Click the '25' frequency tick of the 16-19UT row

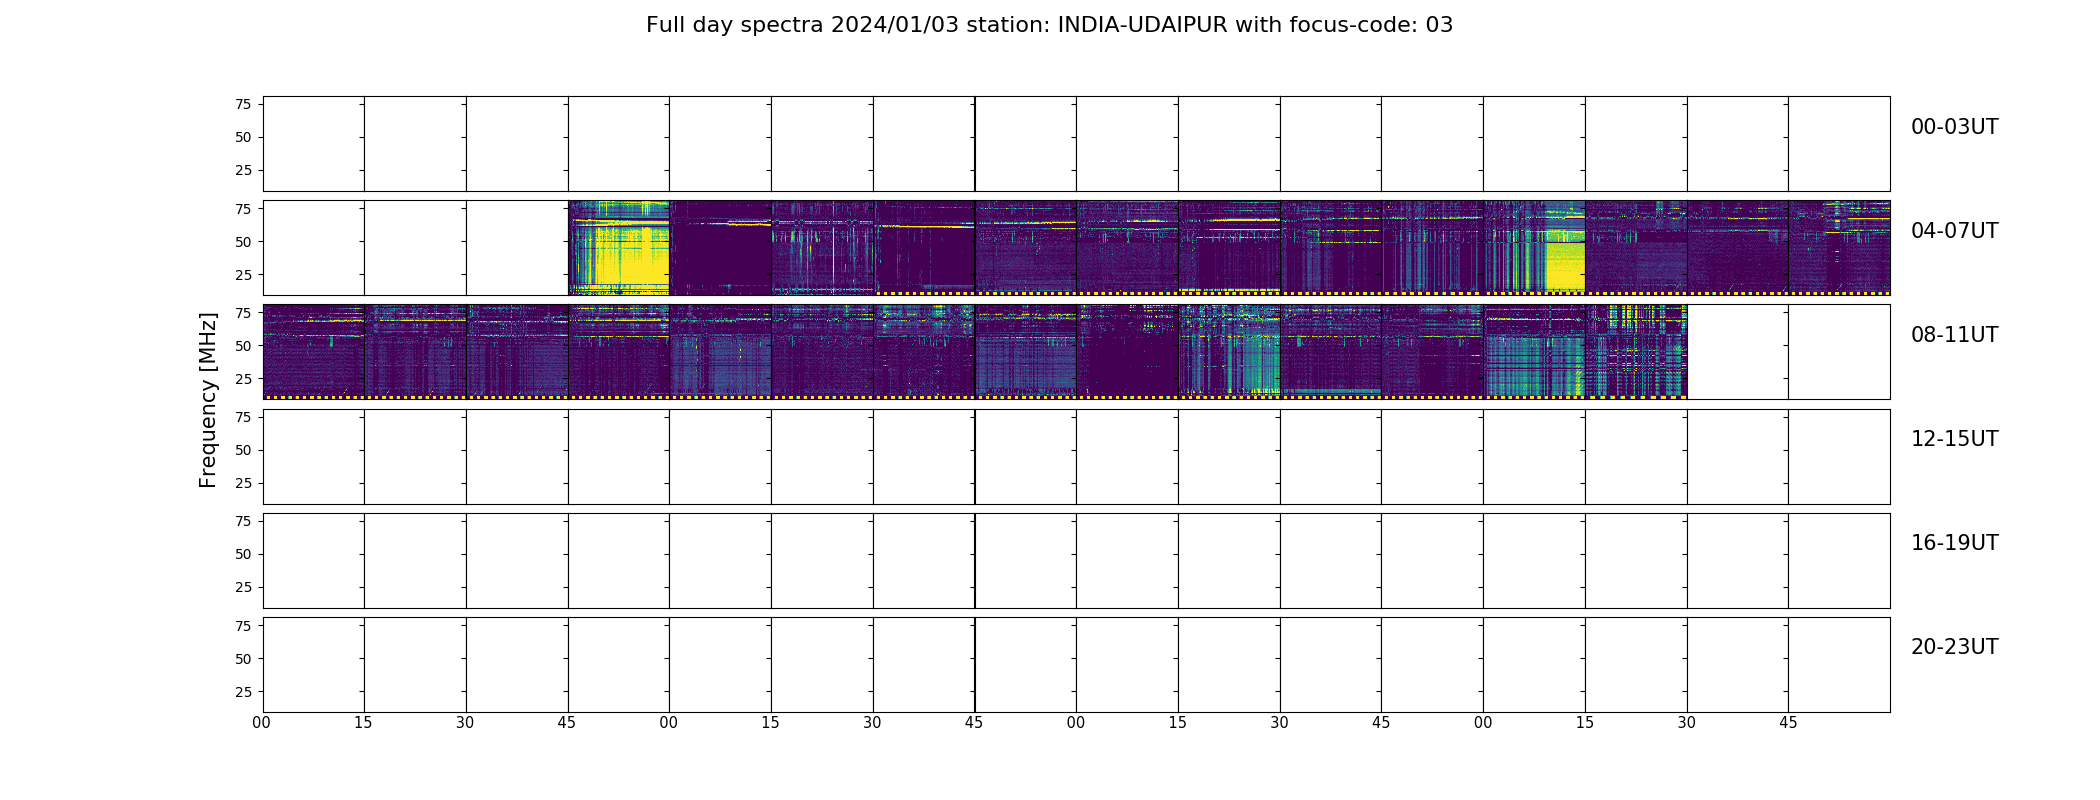[x=243, y=587]
